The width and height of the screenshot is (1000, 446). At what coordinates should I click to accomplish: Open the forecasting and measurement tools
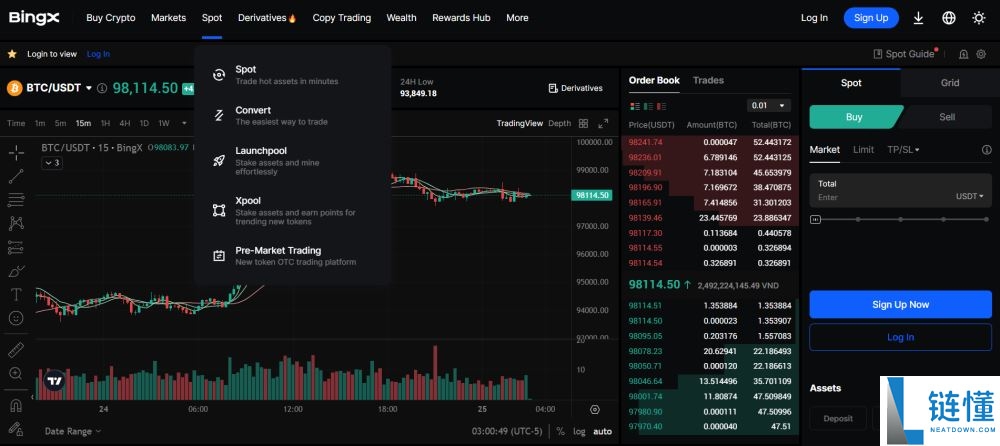tap(17, 247)
